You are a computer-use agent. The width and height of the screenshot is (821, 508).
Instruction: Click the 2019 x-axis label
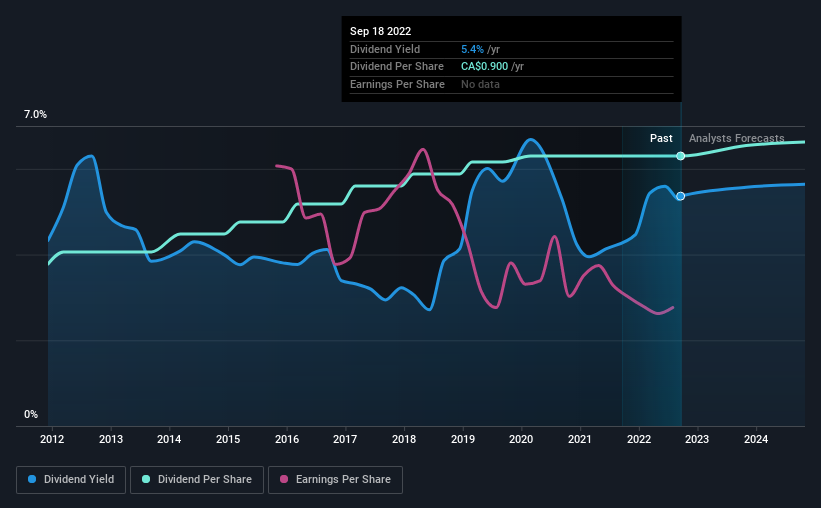[x=463, y=439]
